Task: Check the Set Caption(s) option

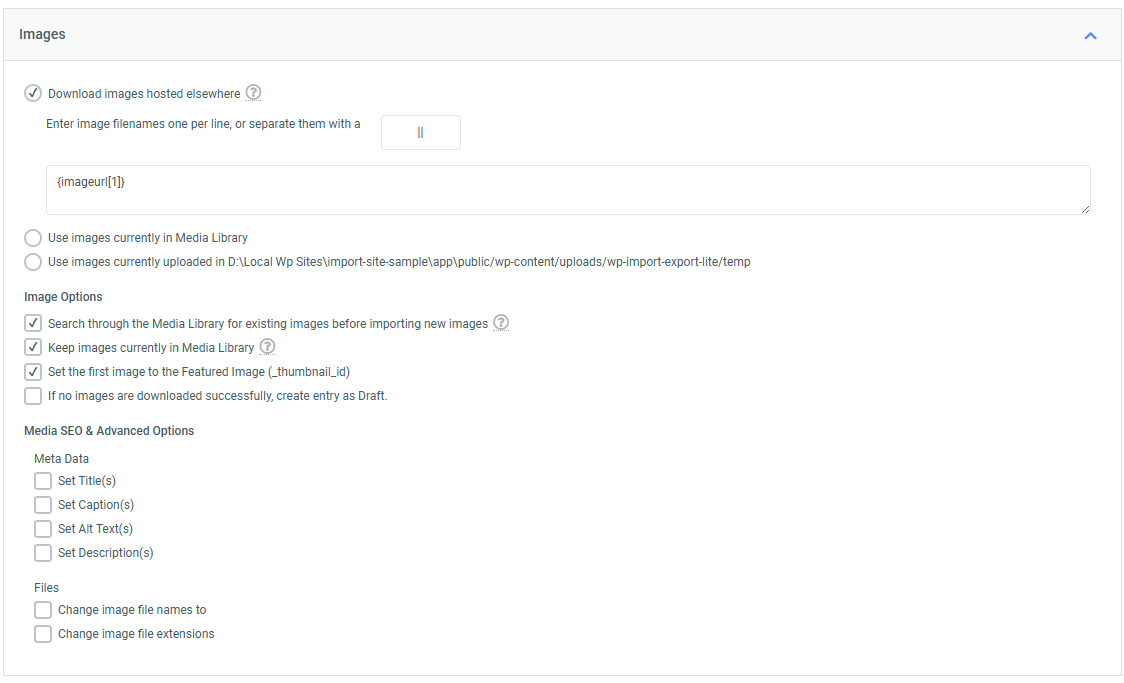Action: pyautogui.click(x=43, y=505)
